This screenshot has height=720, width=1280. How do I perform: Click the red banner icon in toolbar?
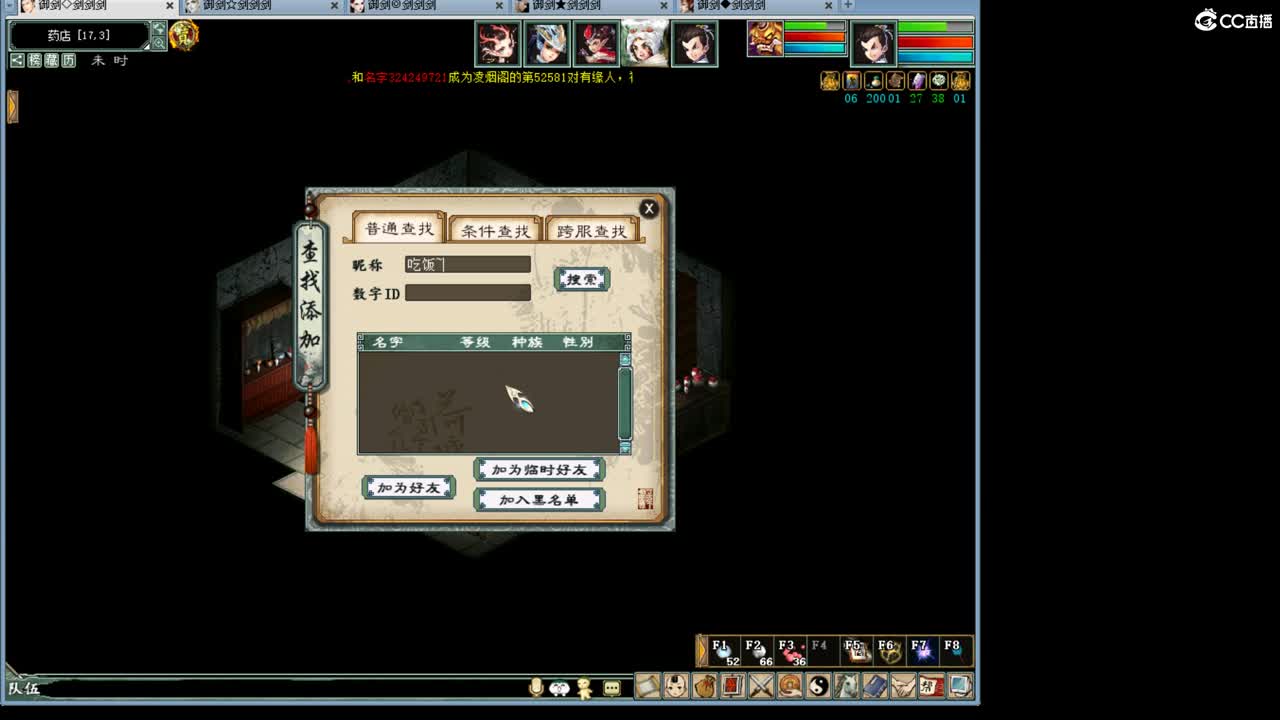coord(733,687)
